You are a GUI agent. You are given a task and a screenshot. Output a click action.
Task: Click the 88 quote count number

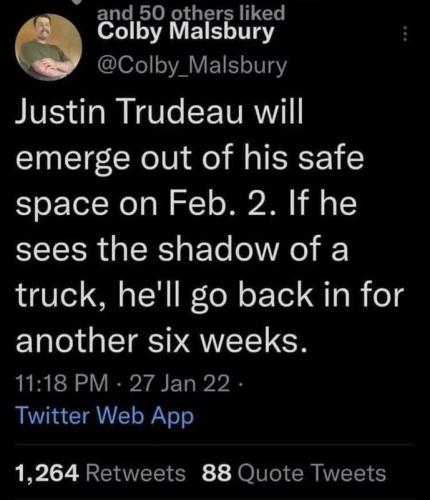click(x=216, y=473)
